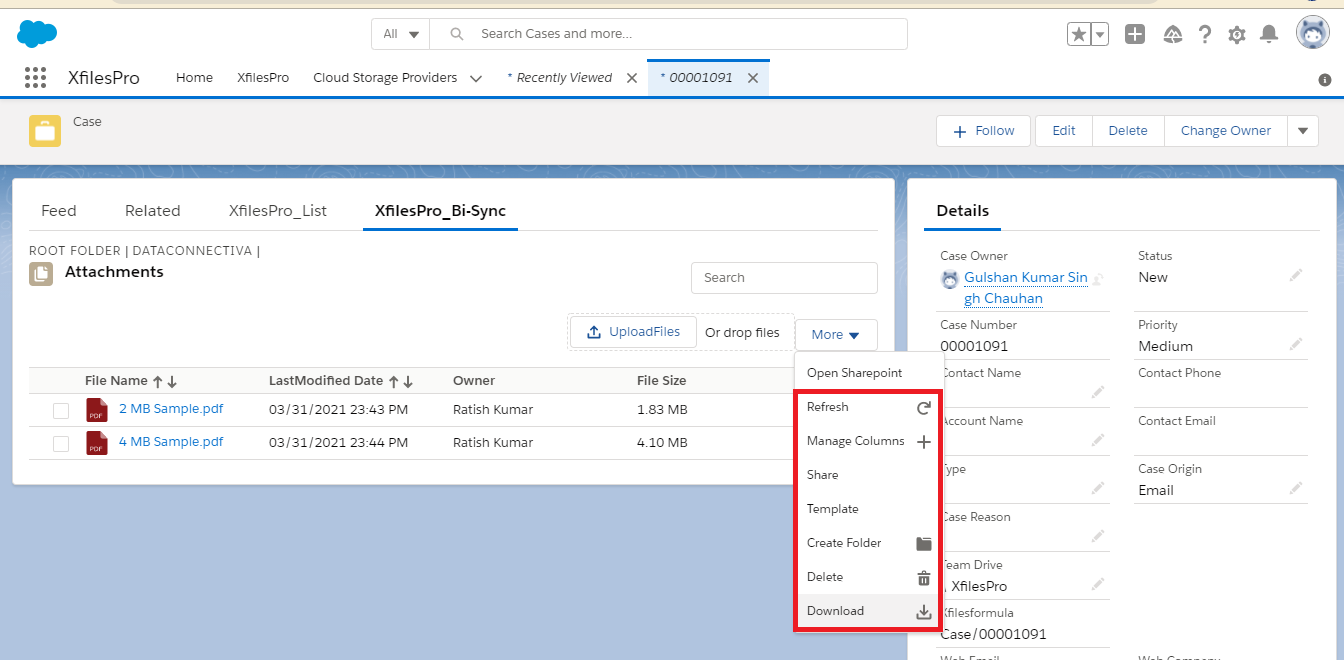Open the 2 MB Sample.pdf link

coord(171,409)
